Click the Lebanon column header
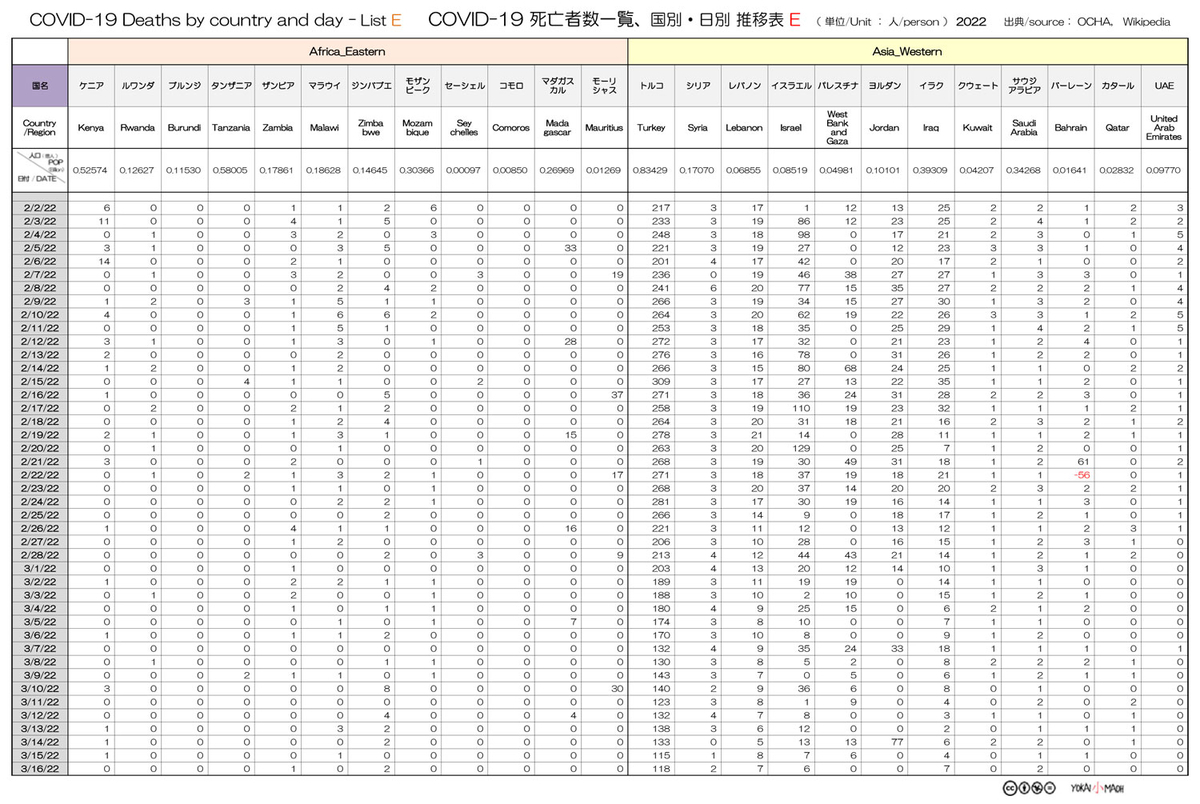The image size is (1200, 804). pos(744,128)
